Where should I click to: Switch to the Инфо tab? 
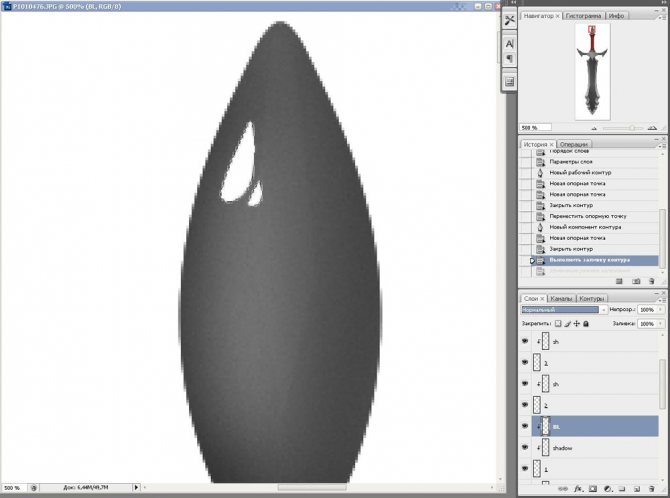point(616,16)
